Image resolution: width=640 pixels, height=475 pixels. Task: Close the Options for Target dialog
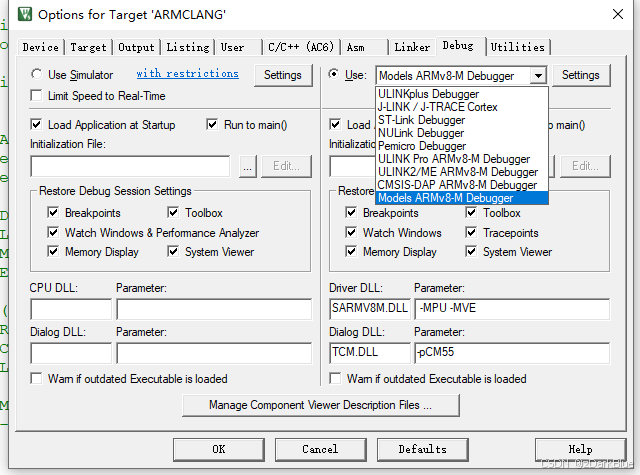pyautogui.click(x=618, y=14)
